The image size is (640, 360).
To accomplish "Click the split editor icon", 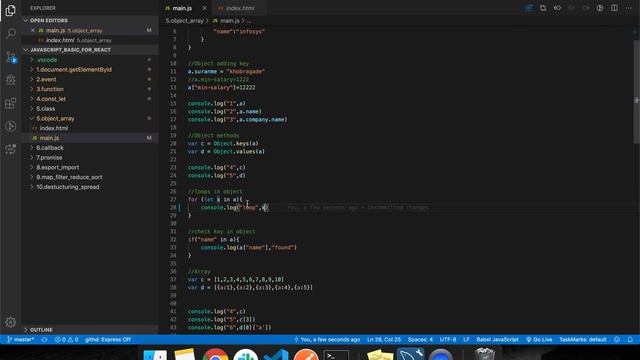I will (x=614, y=8).
